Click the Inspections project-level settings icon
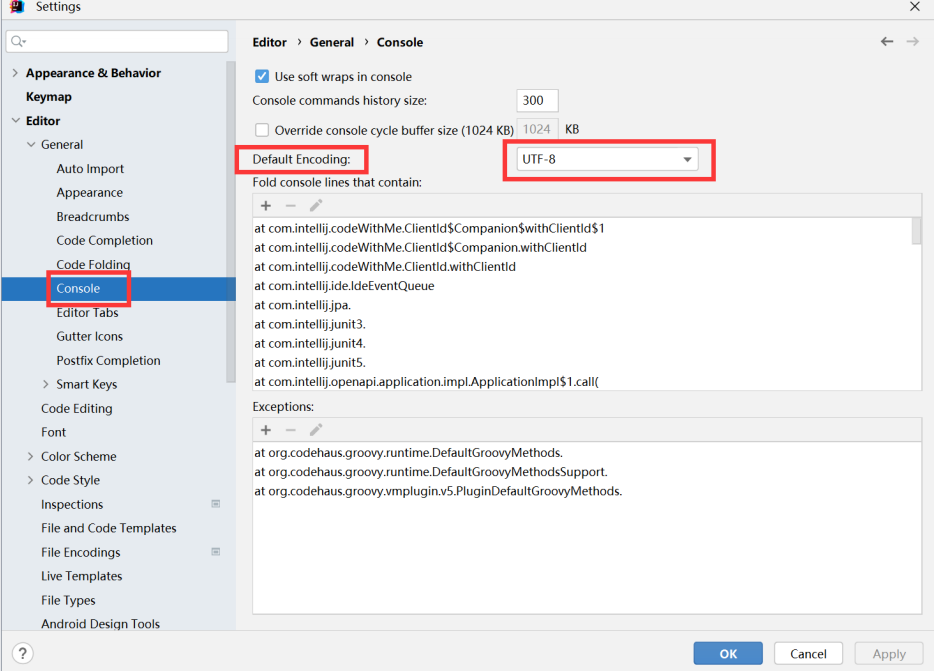The width and height of the screenshot is (934, 671). tap(216, 504)
